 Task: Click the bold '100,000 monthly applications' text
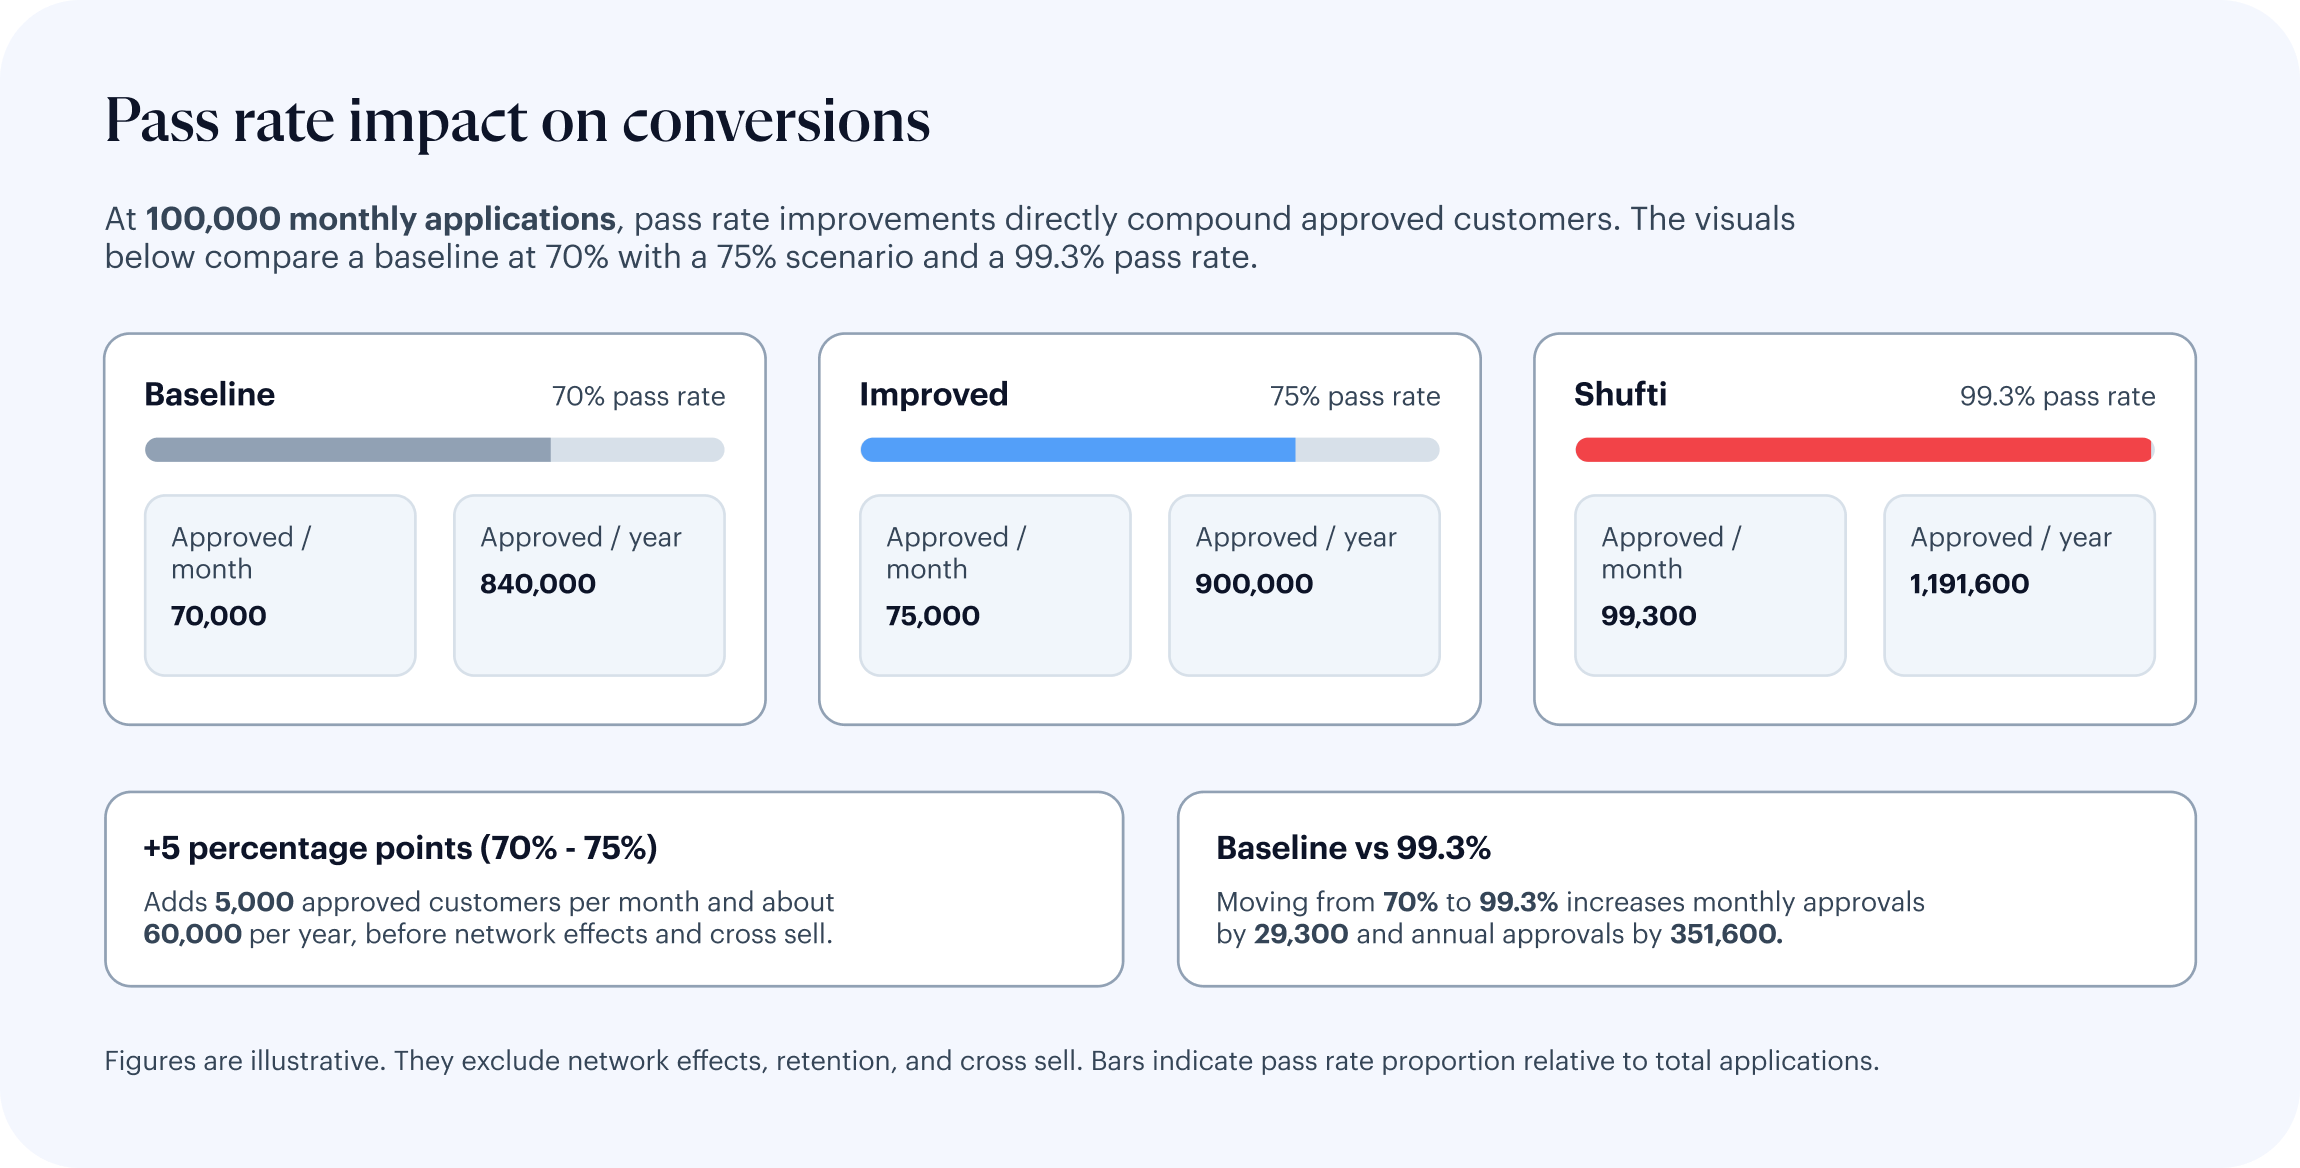coord(381,219)
